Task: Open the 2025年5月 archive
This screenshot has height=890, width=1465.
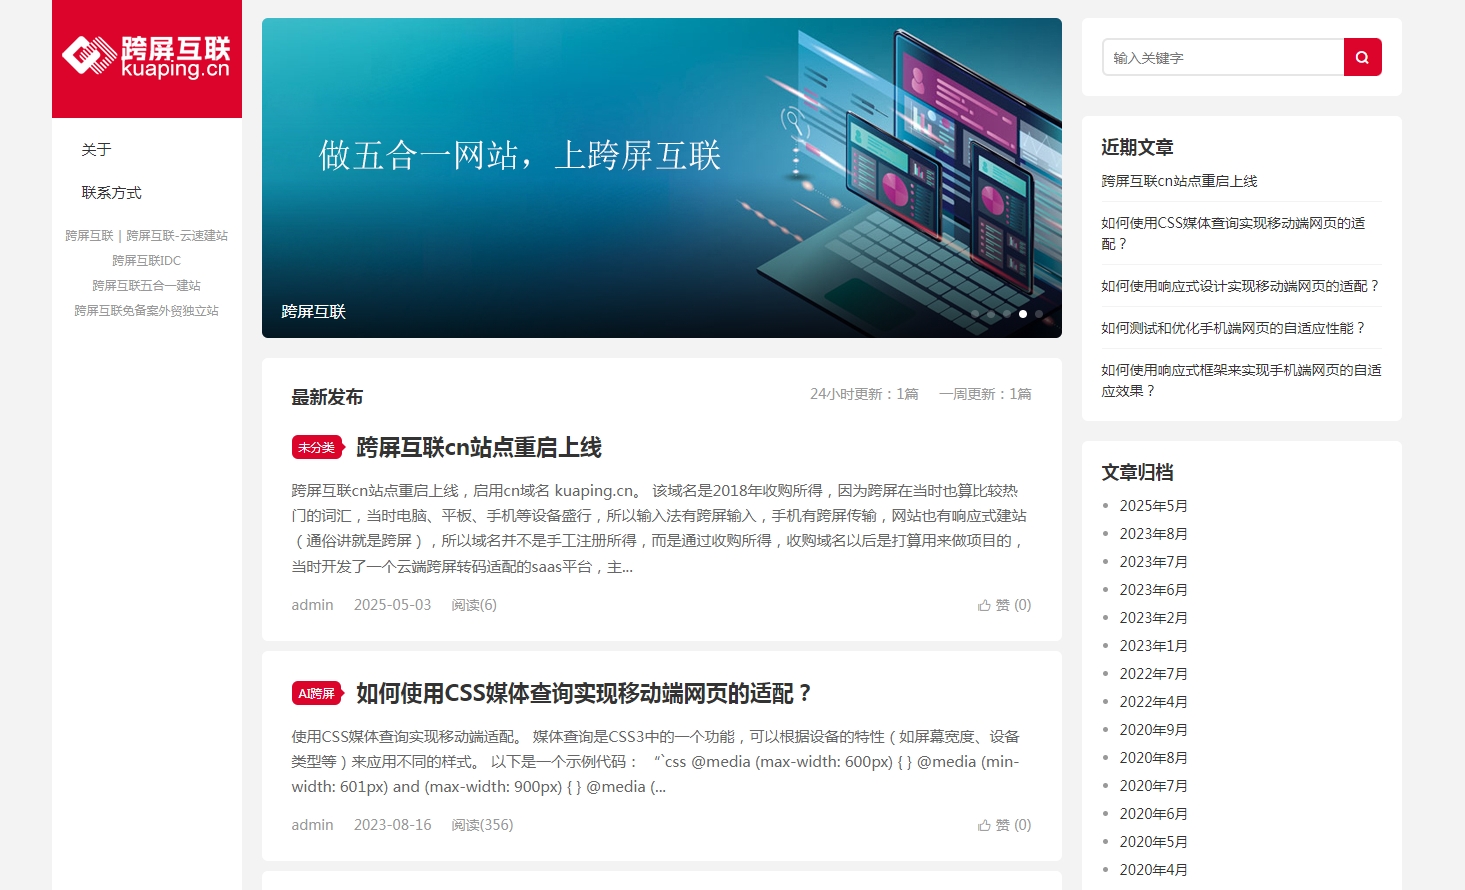Action: (1153, 506)
